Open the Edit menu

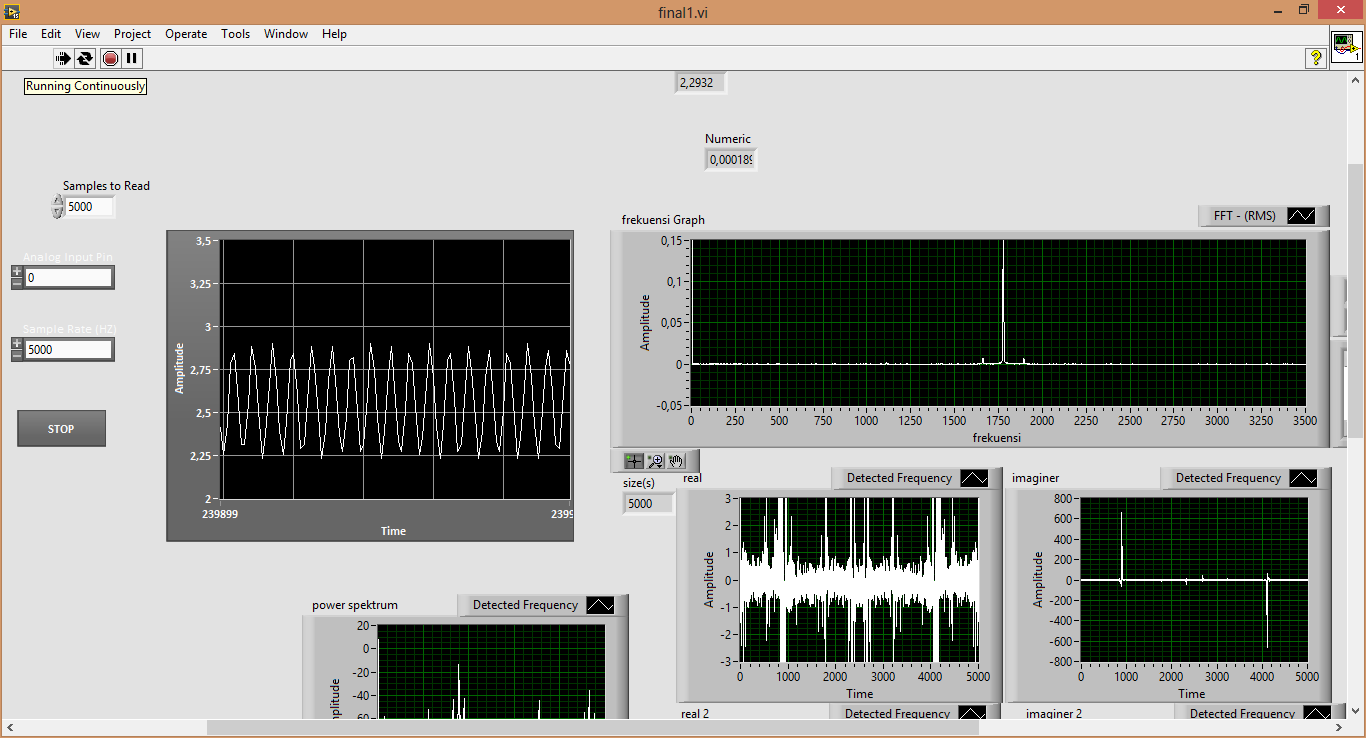[x=51, y=34]
